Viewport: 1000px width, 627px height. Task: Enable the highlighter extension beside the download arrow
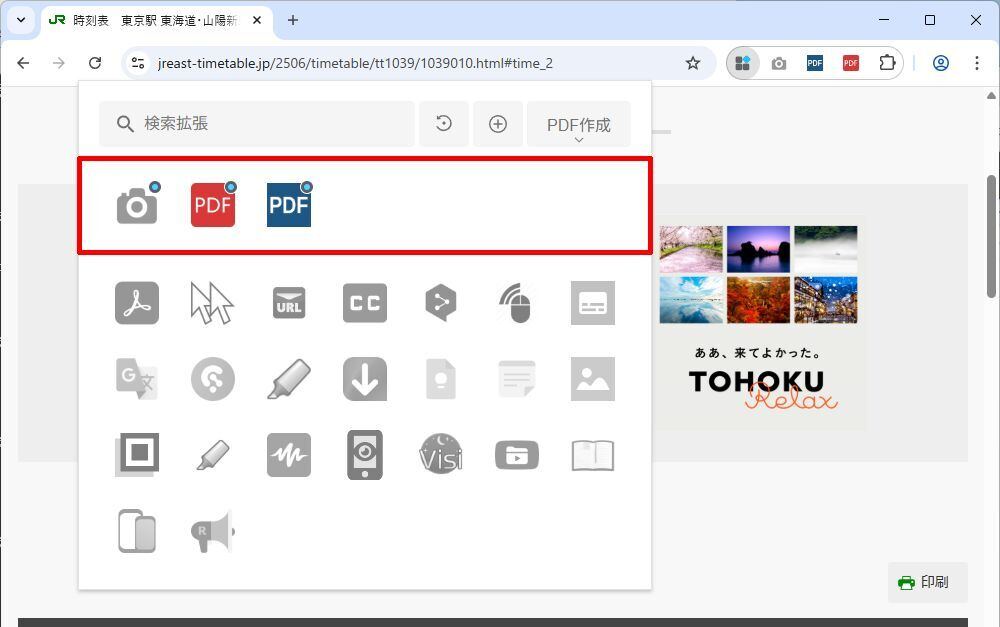point(289,379)
